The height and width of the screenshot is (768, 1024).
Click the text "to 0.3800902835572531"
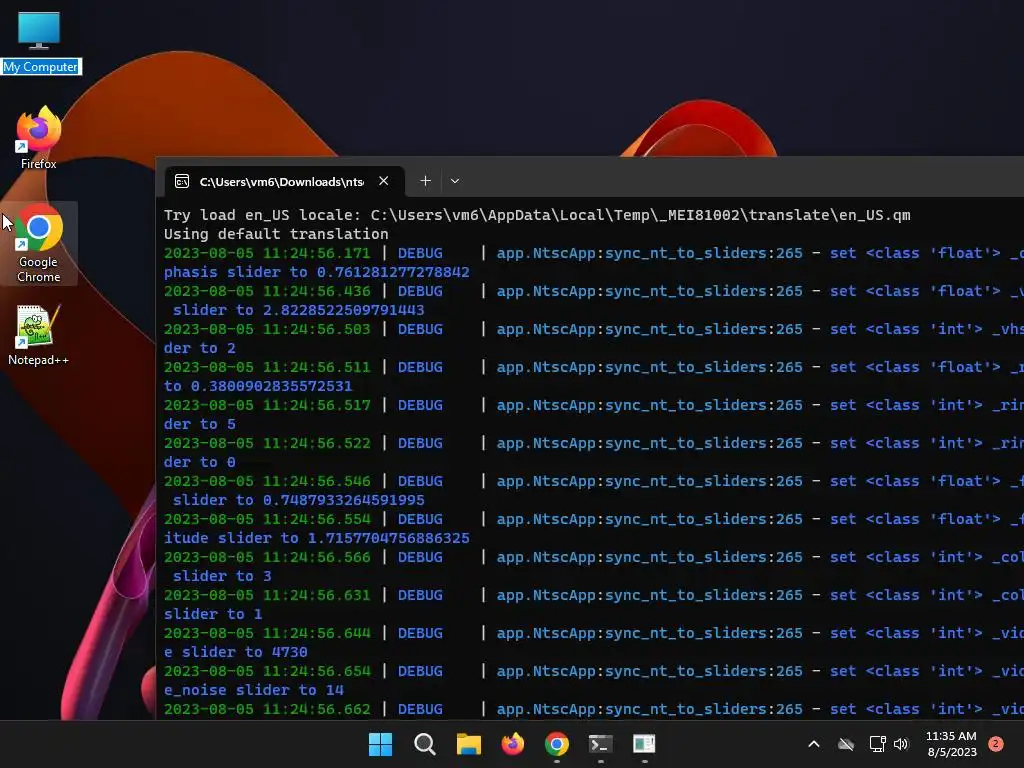[258, 386]
